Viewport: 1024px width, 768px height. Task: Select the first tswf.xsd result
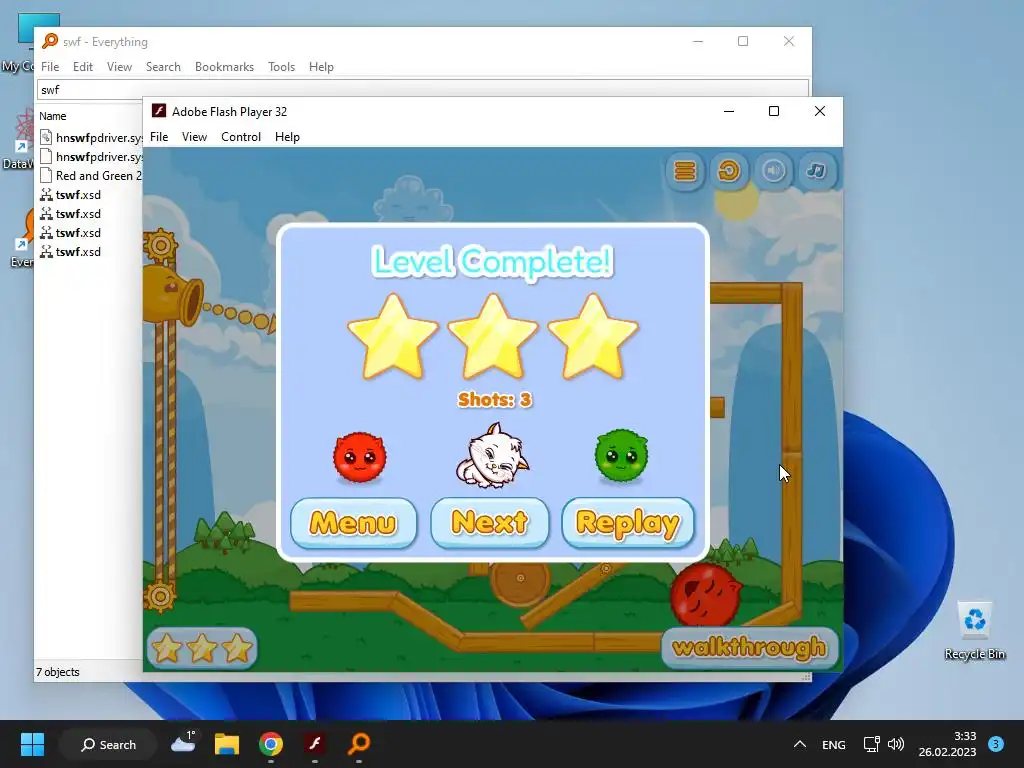(x=71, y=195)
